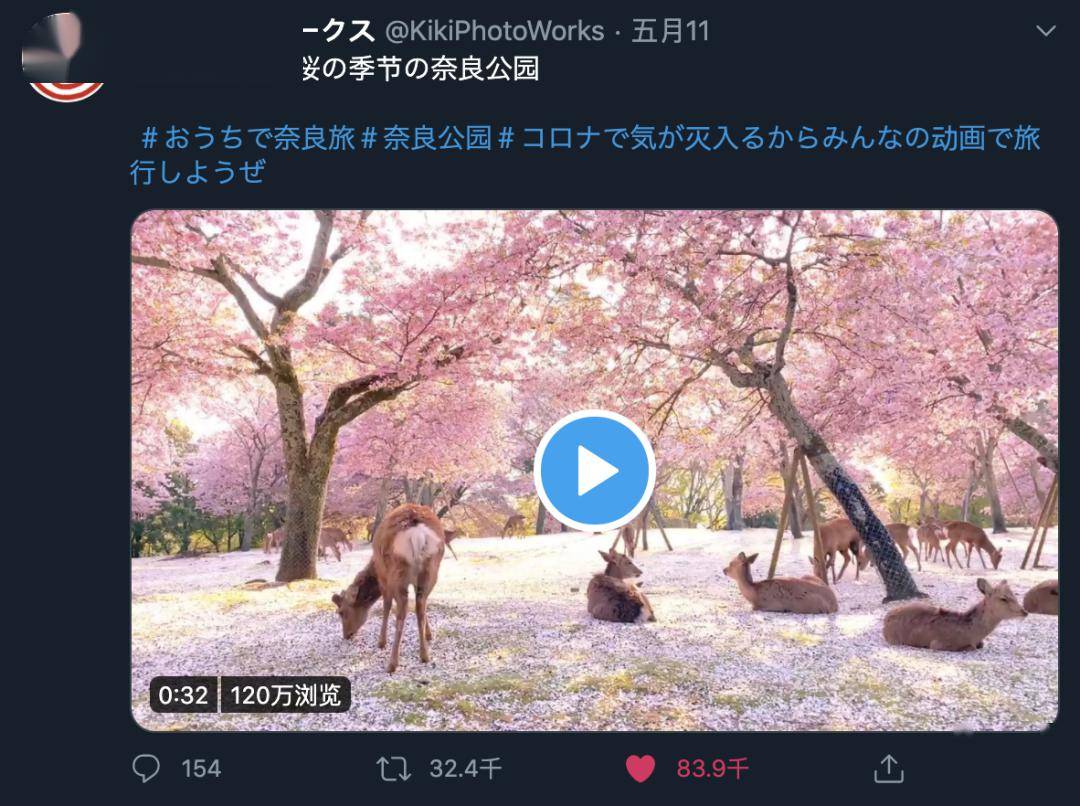The height and width of the screenshot is (806, 1080).
Task: Click the tweet text 桜の季节の奈良公园
Action: click(x=420, y=68)
